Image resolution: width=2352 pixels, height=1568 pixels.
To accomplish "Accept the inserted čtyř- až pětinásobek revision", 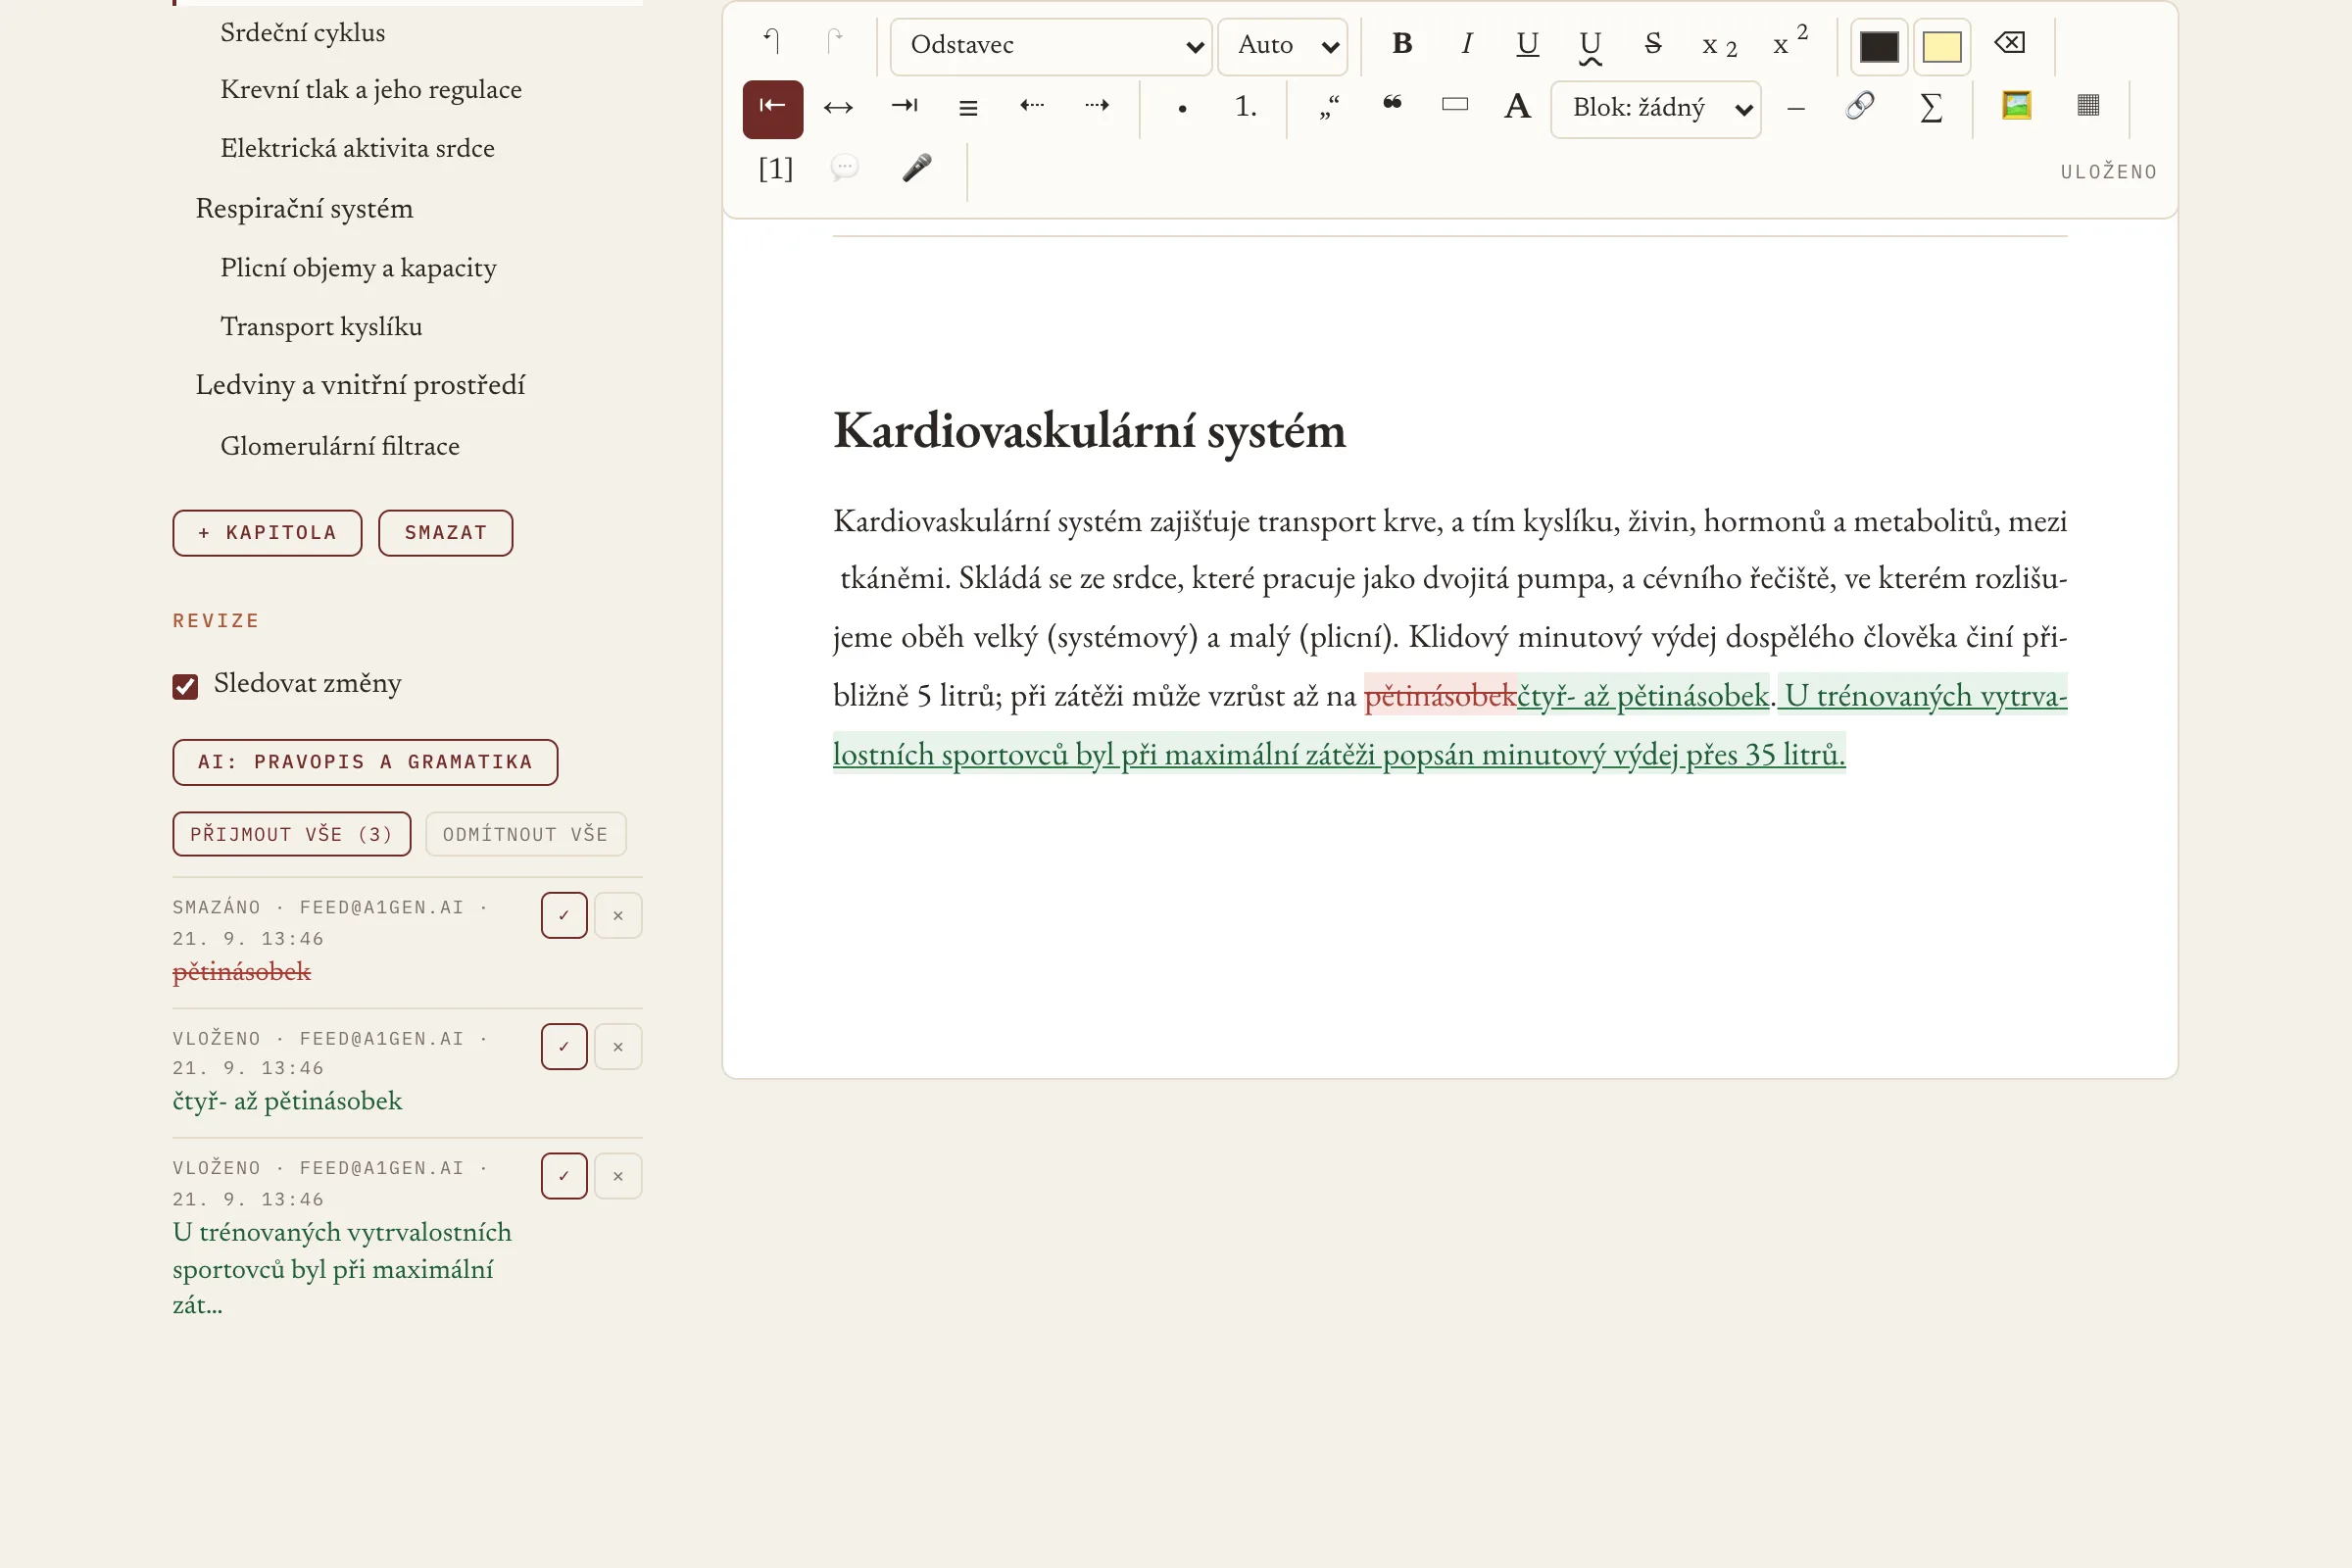I will point(564,1047).
